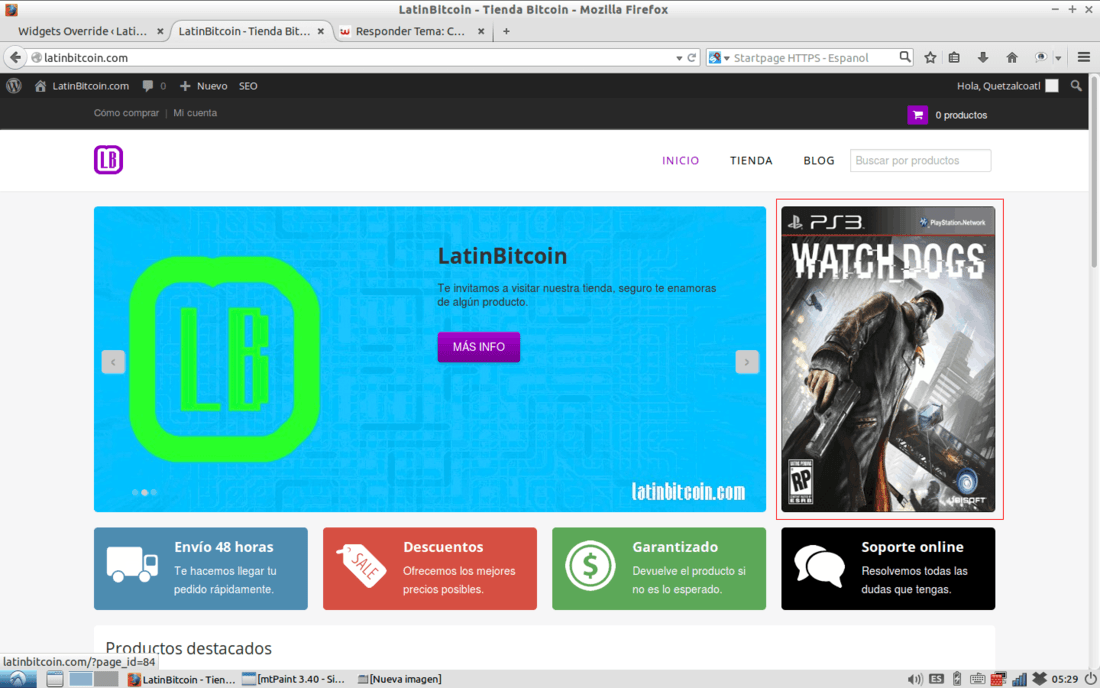Click the chat bubble addon icon in toolbar

point(1041,58)
